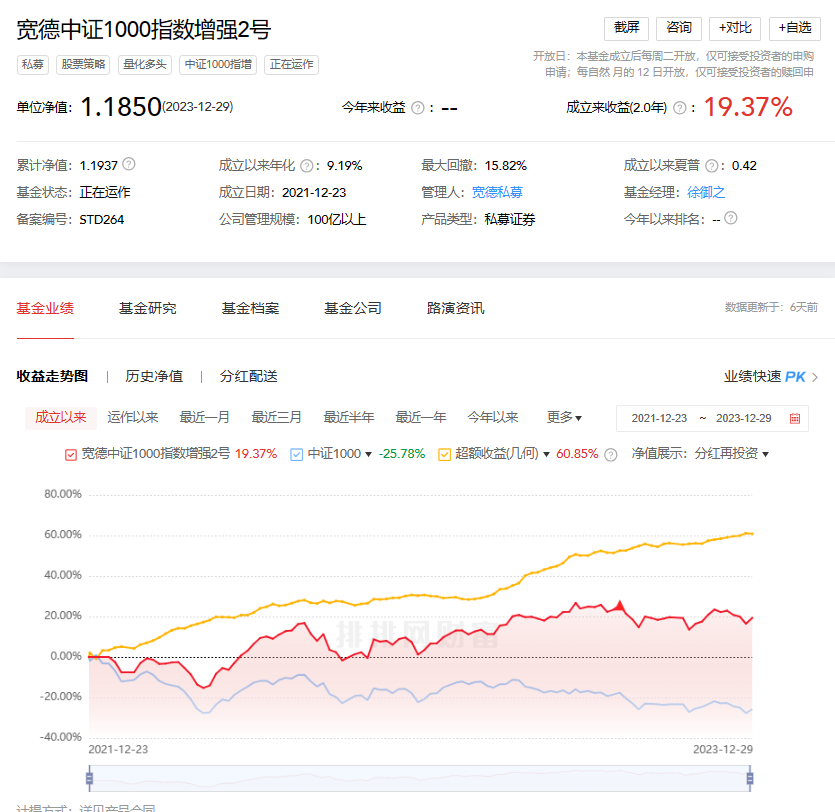The image size is (835, 812).
Task: Select 成立以来 period filter
Action: pyautogui.click(x=61, y=417)
